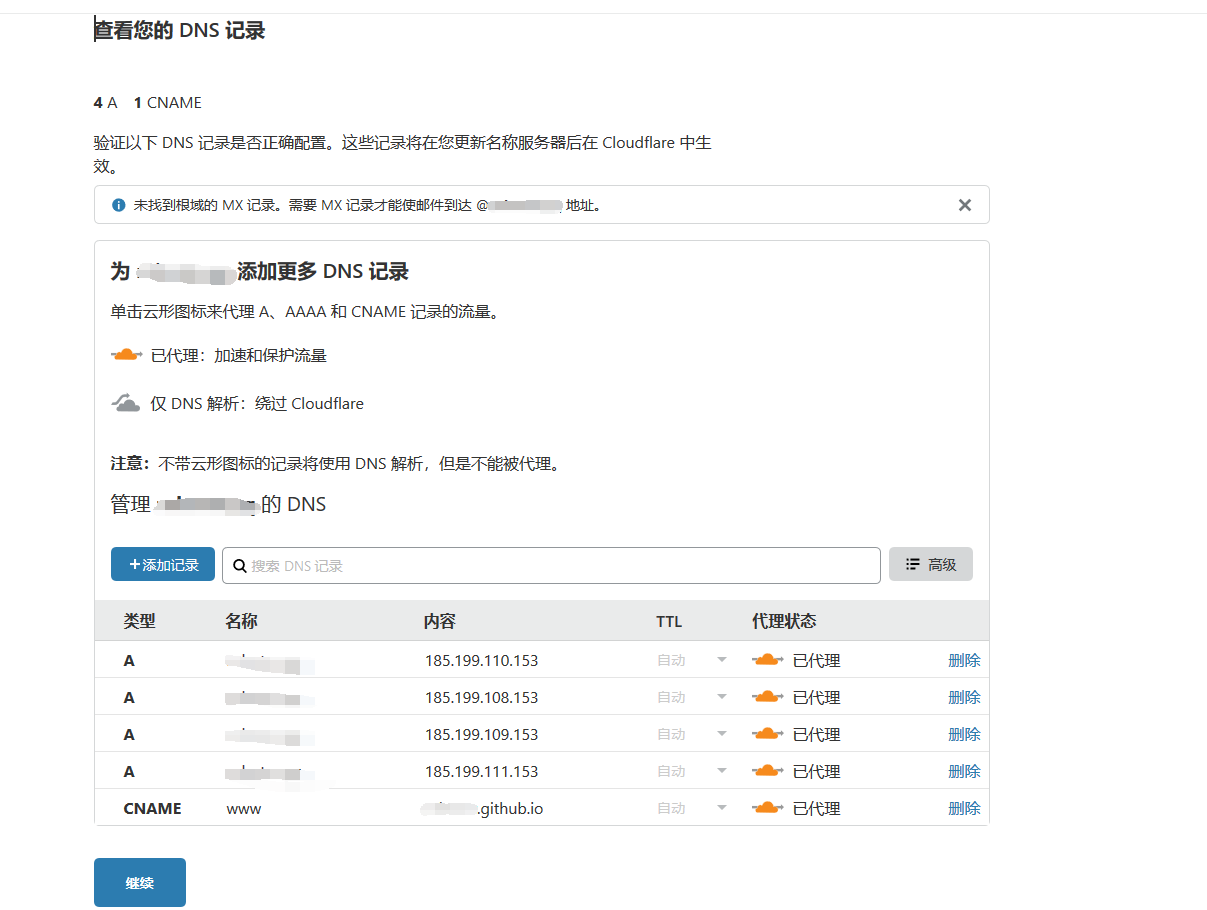Screen dimensions: 1207x910
Task: Click the info icon in MX notice
Action: tap(119, 205)
